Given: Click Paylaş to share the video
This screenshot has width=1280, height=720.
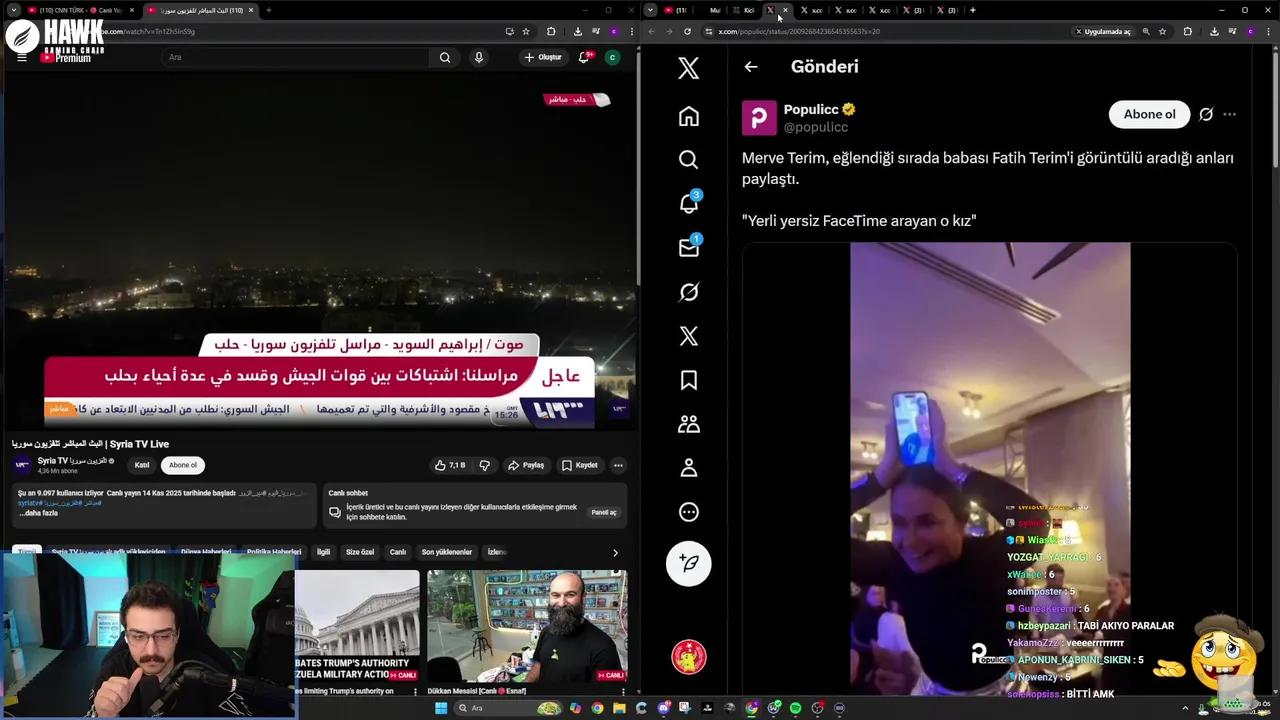Looking at the screenshot, I should (526, 465).
